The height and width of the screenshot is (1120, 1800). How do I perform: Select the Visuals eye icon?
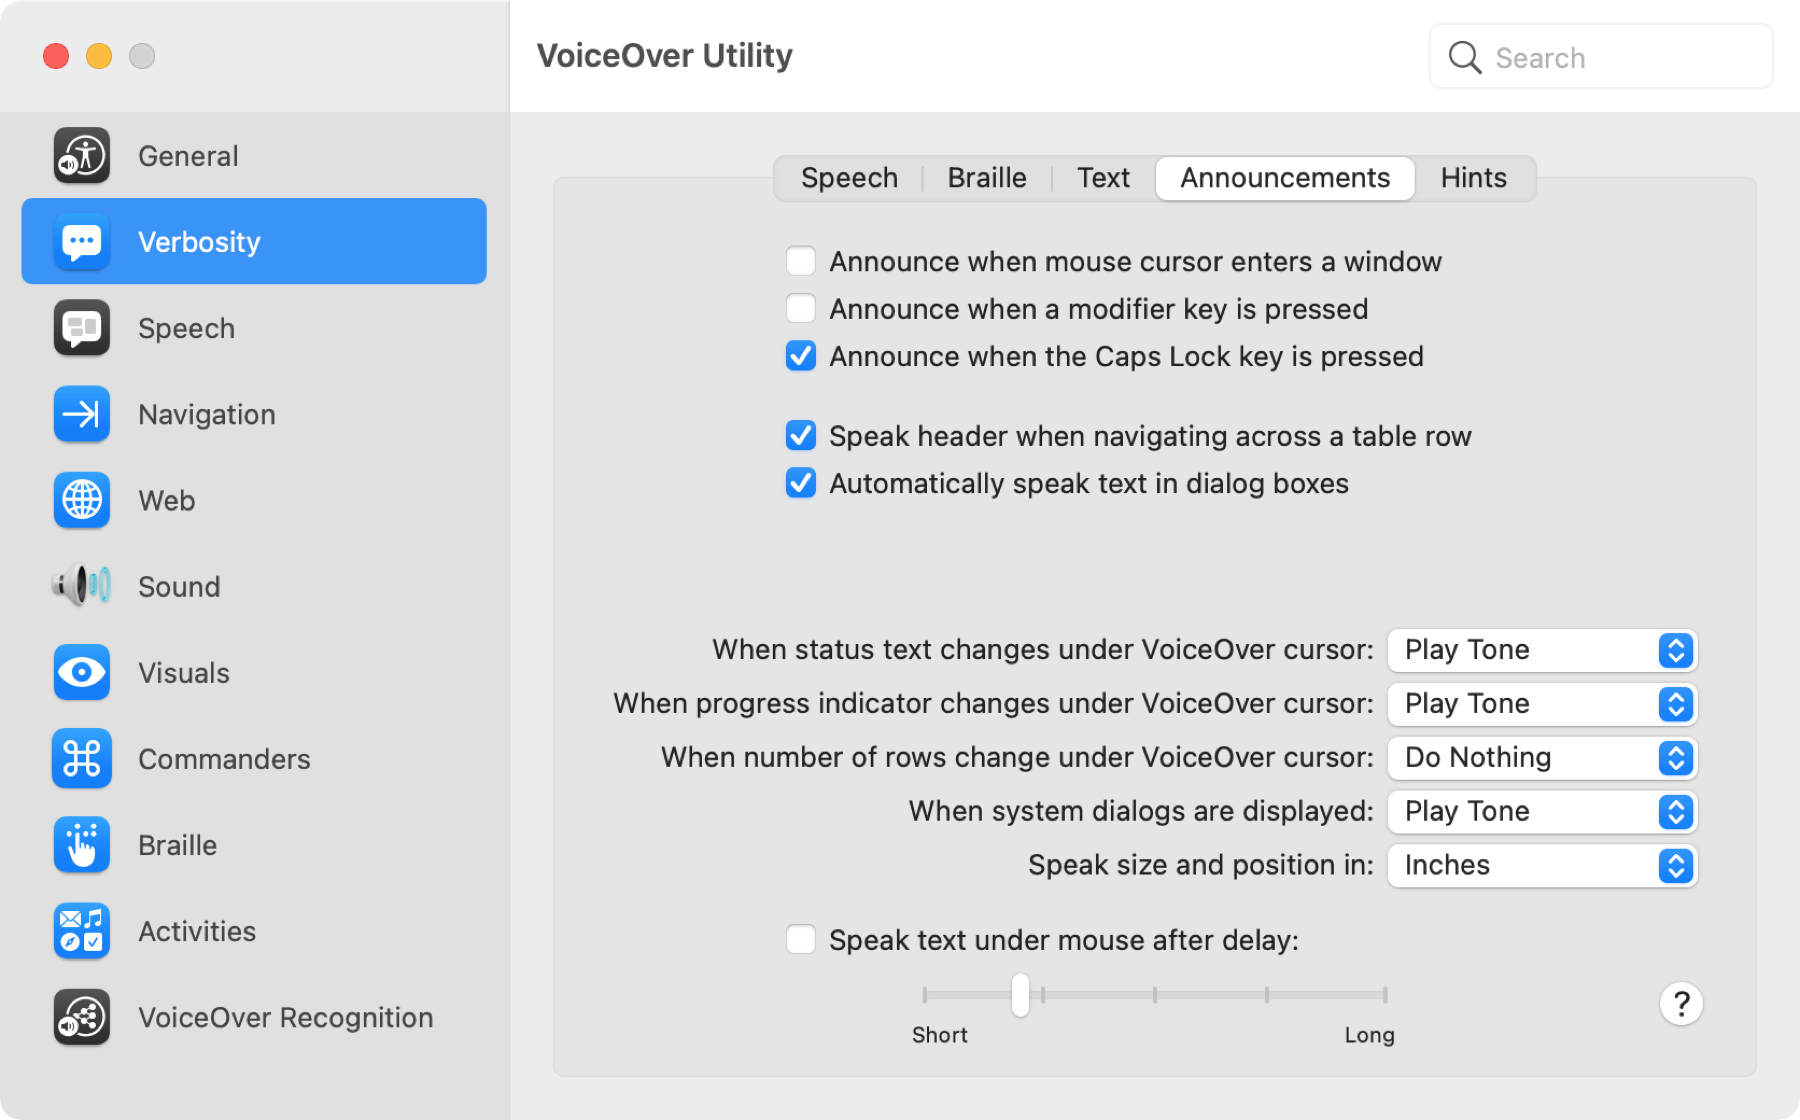[x=82, y=672]
